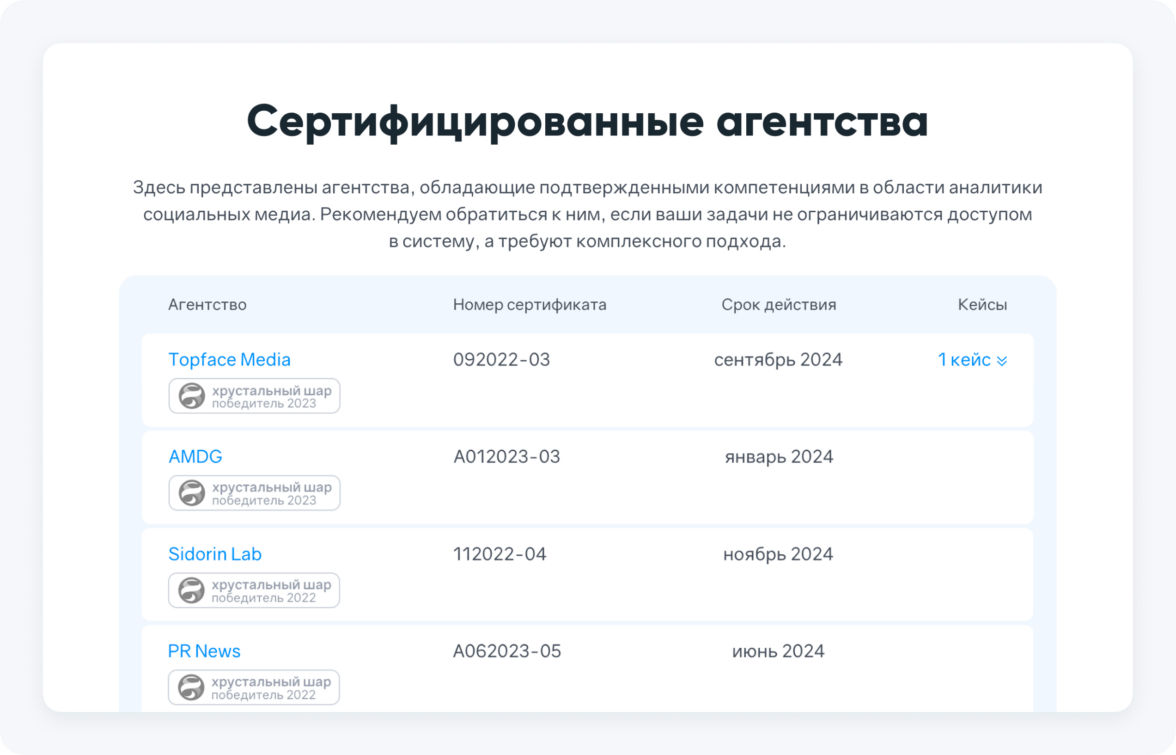1176x755 pixels.
Task: Click the 'хрустальный шар победитель 2023' badge text under AMDG
Action: coord(272,493)
